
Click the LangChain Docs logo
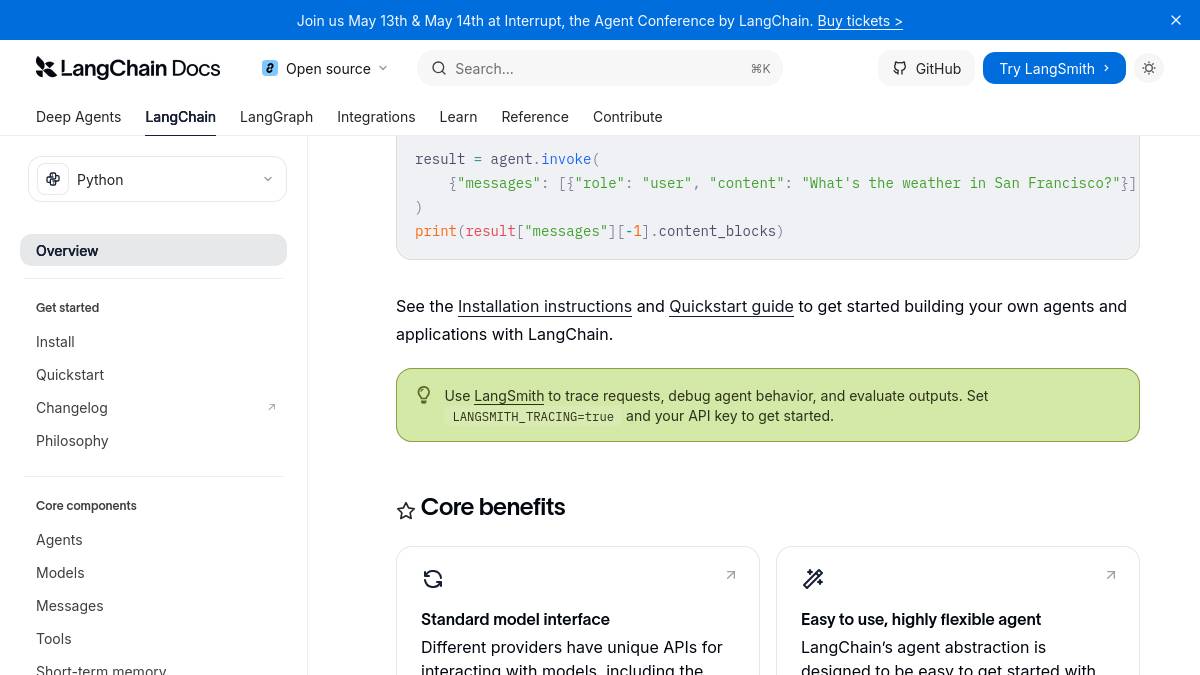click(128, 68)
